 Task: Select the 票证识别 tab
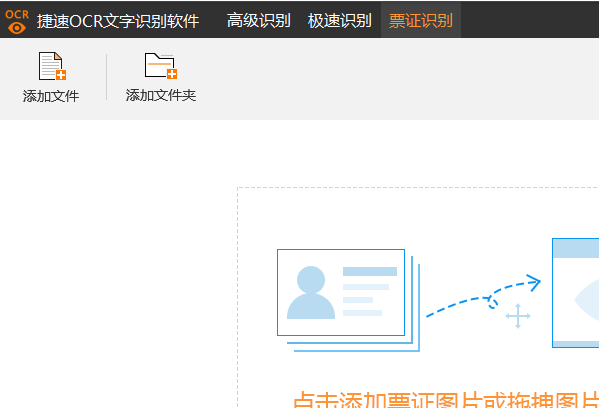coord(420,21)
